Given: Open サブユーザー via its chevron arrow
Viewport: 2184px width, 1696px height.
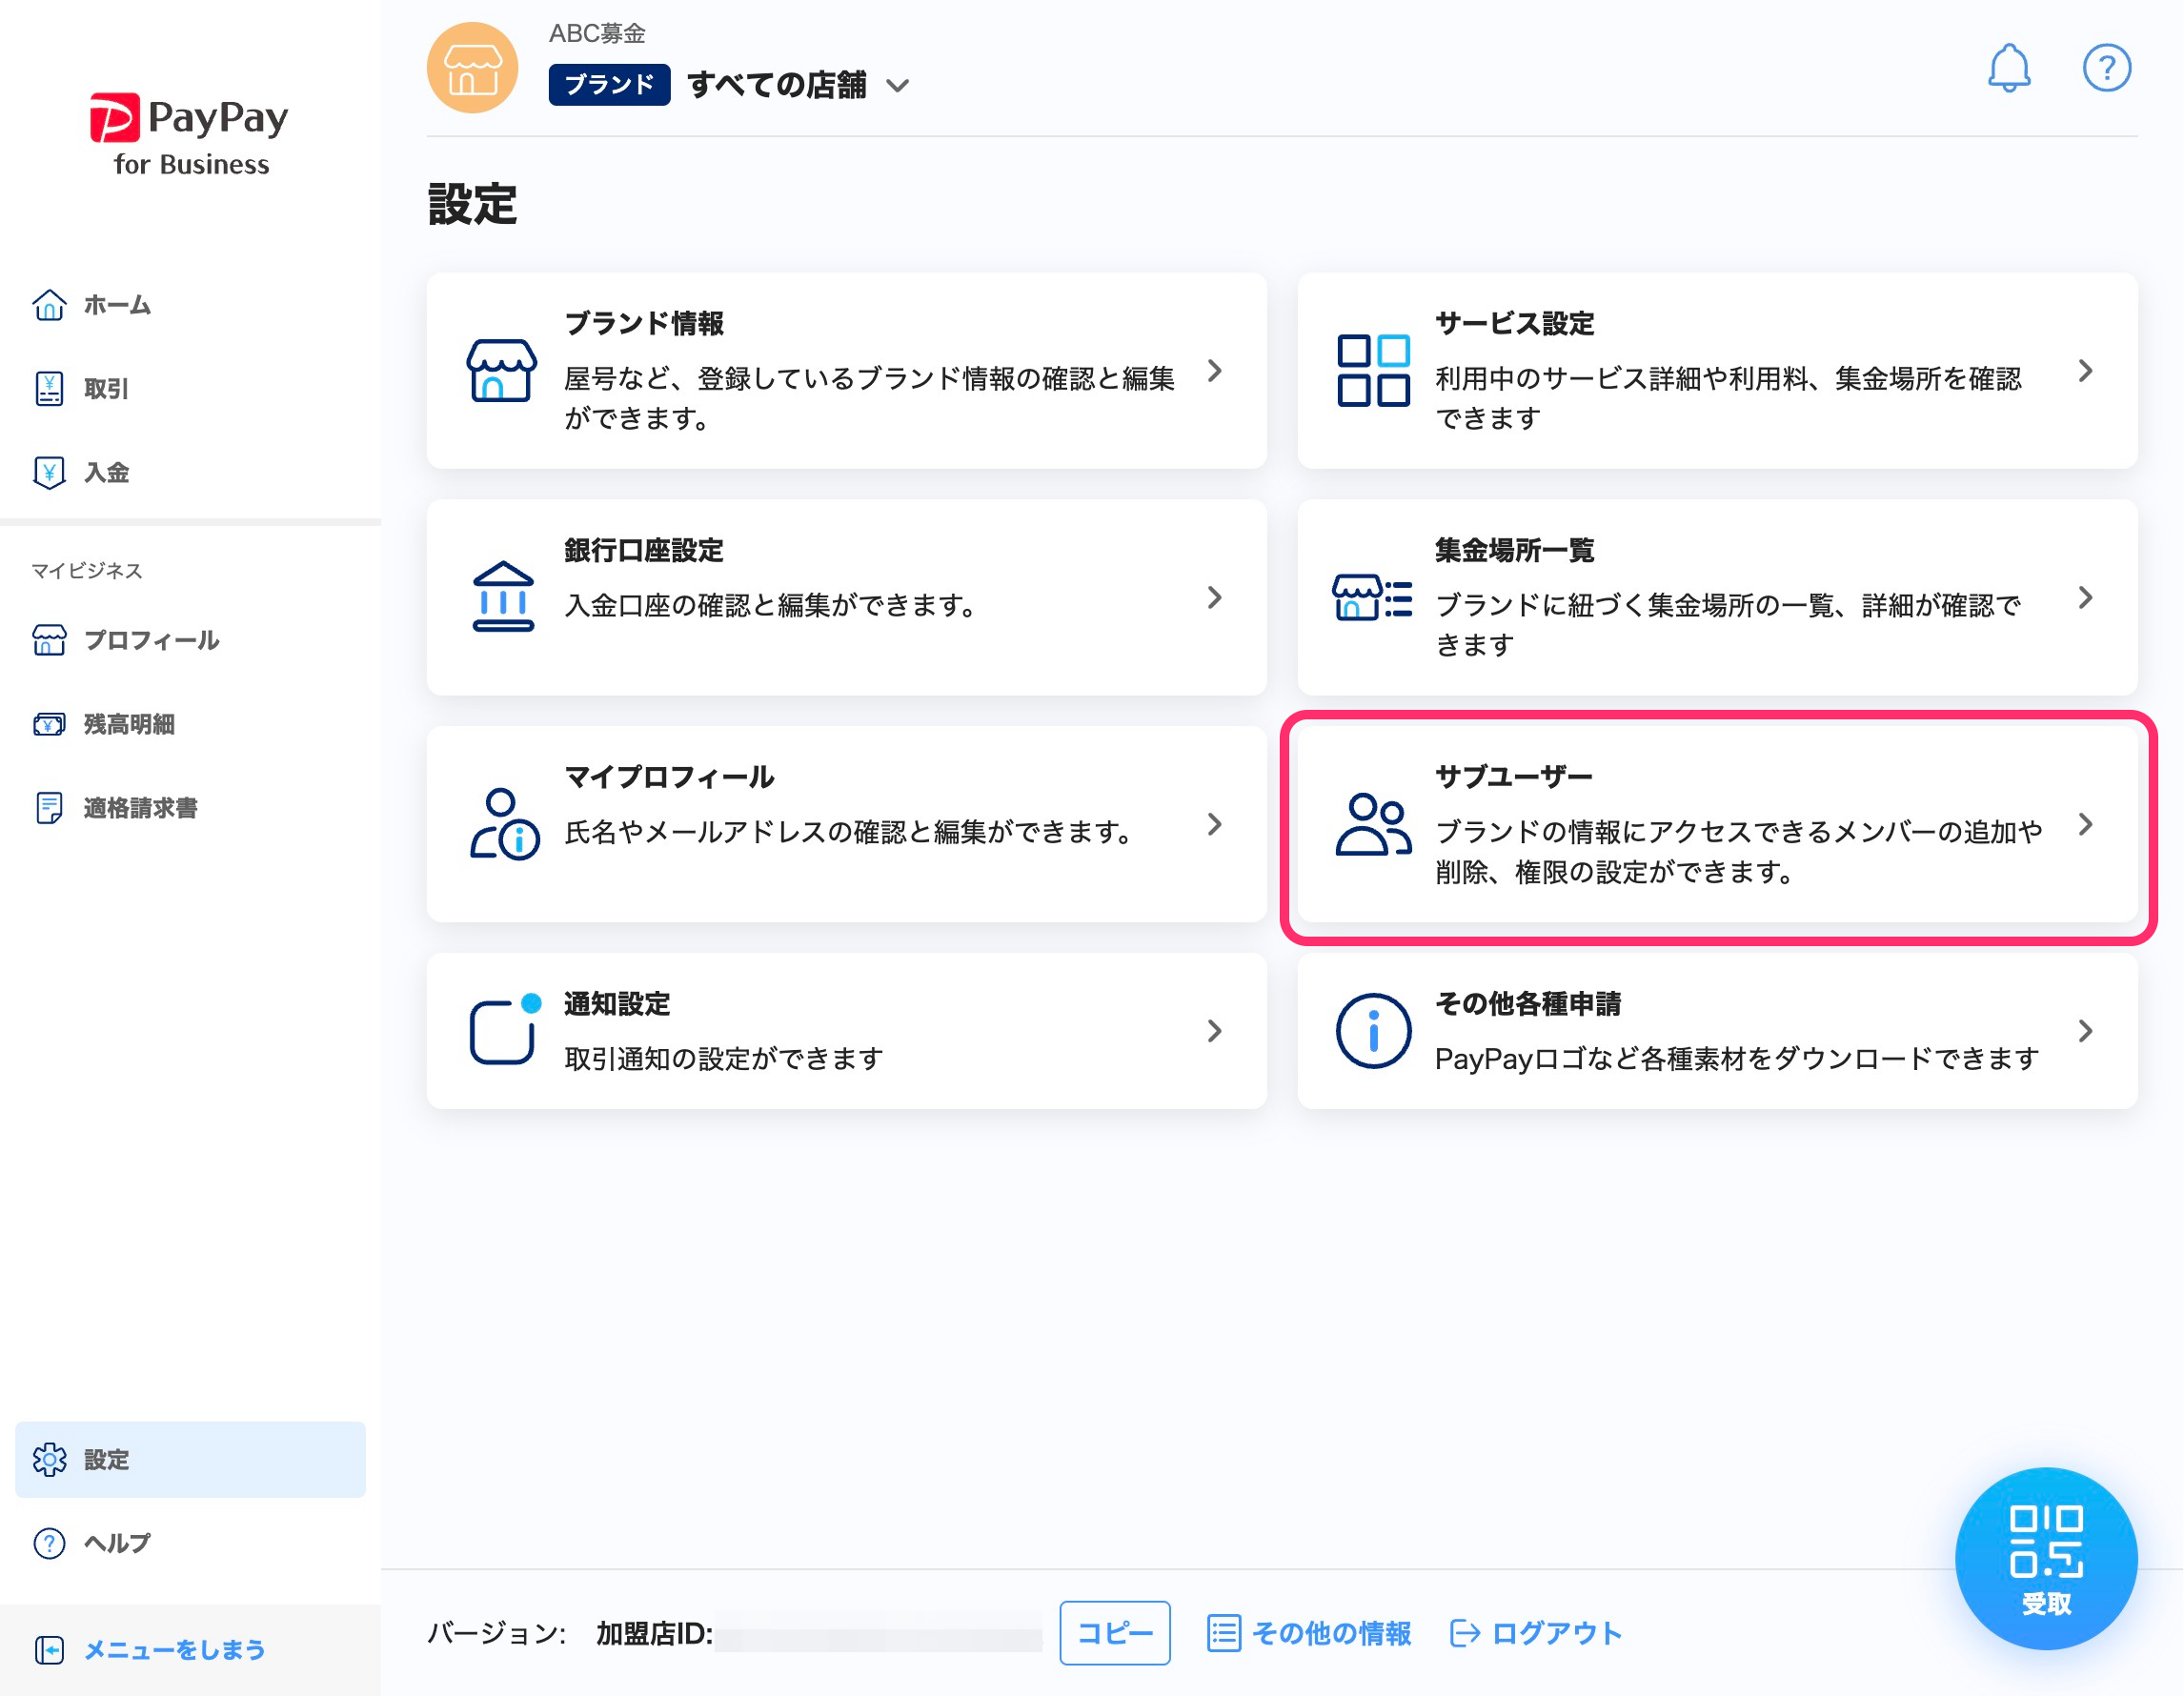Looking at the screenshot, I should pos(2085,825).
